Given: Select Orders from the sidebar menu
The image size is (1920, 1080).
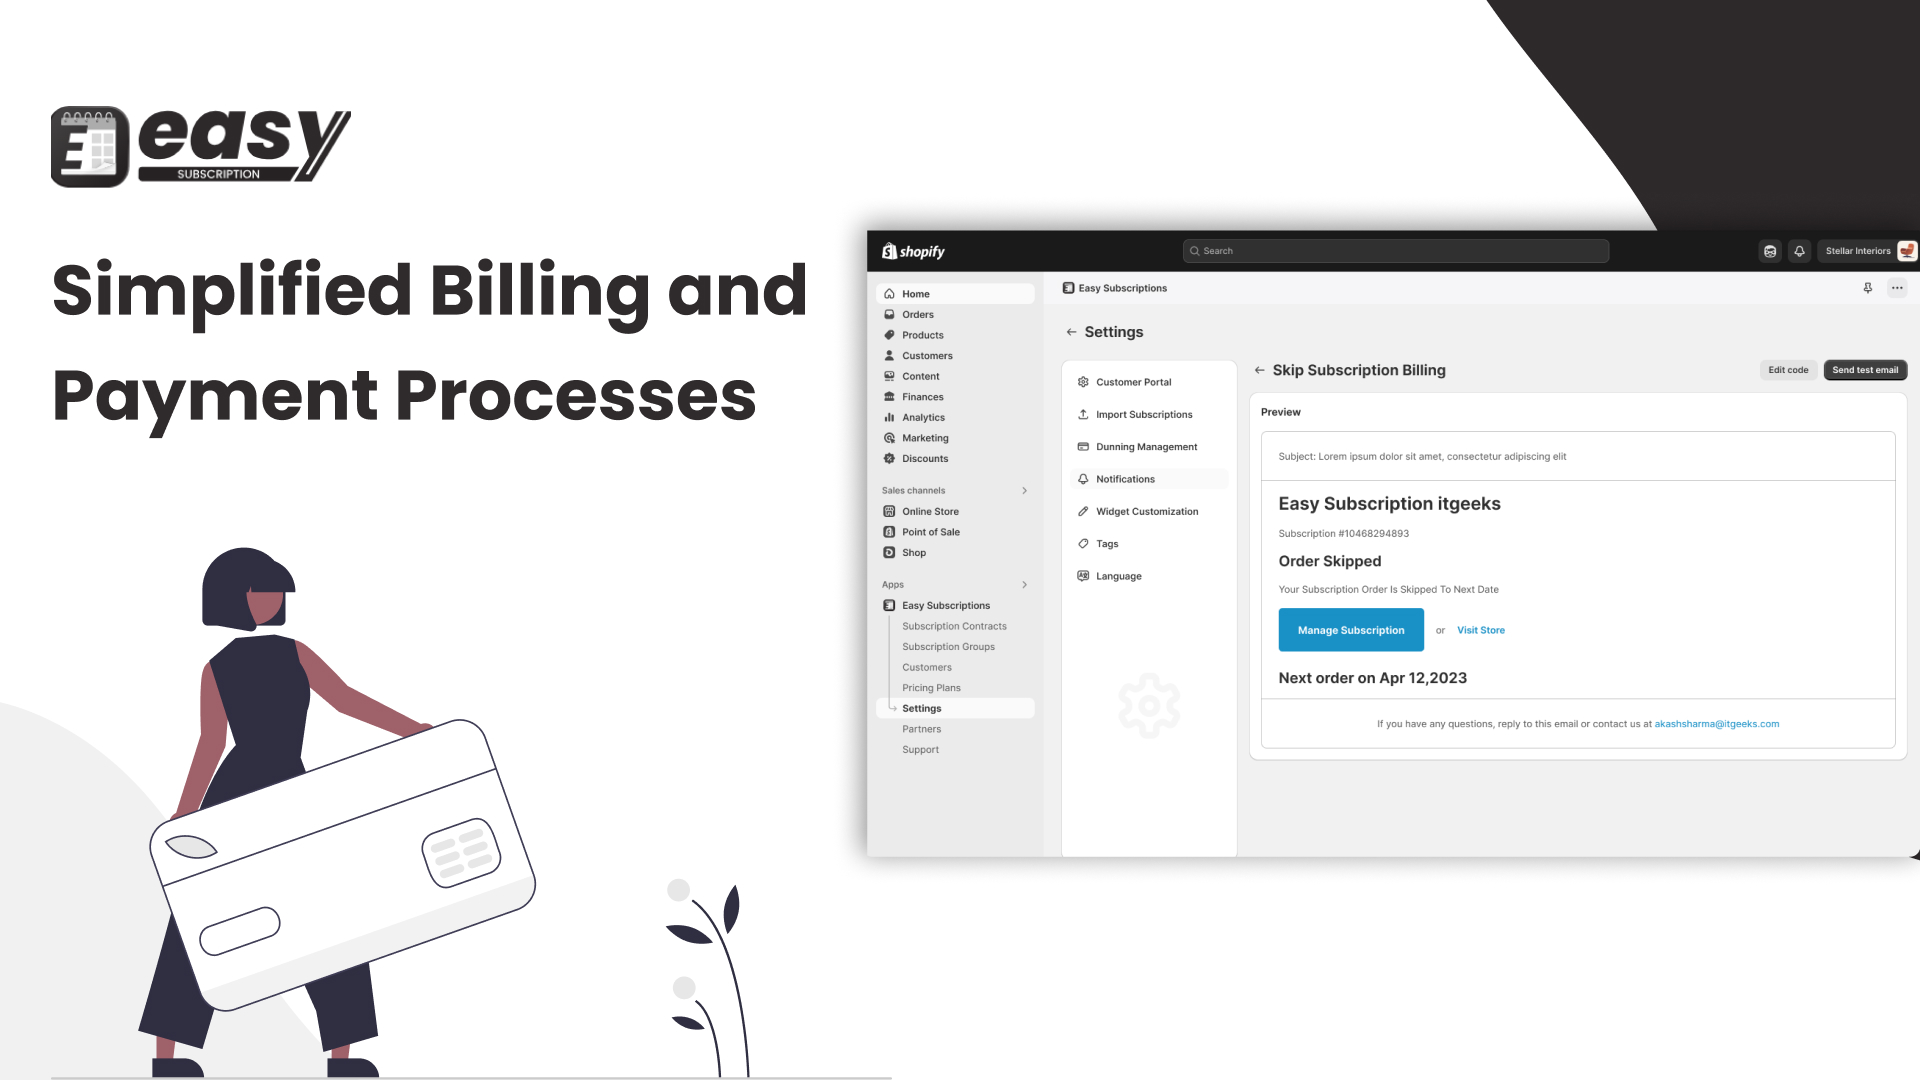Looking at the screenshot, I should 919,314.
